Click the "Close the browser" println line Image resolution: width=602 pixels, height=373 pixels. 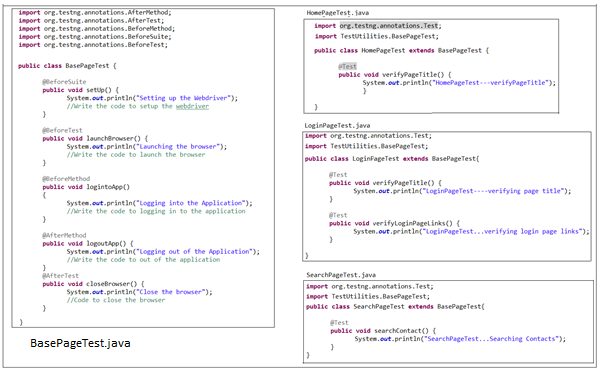pyautogui.click(x=139, y=292)
